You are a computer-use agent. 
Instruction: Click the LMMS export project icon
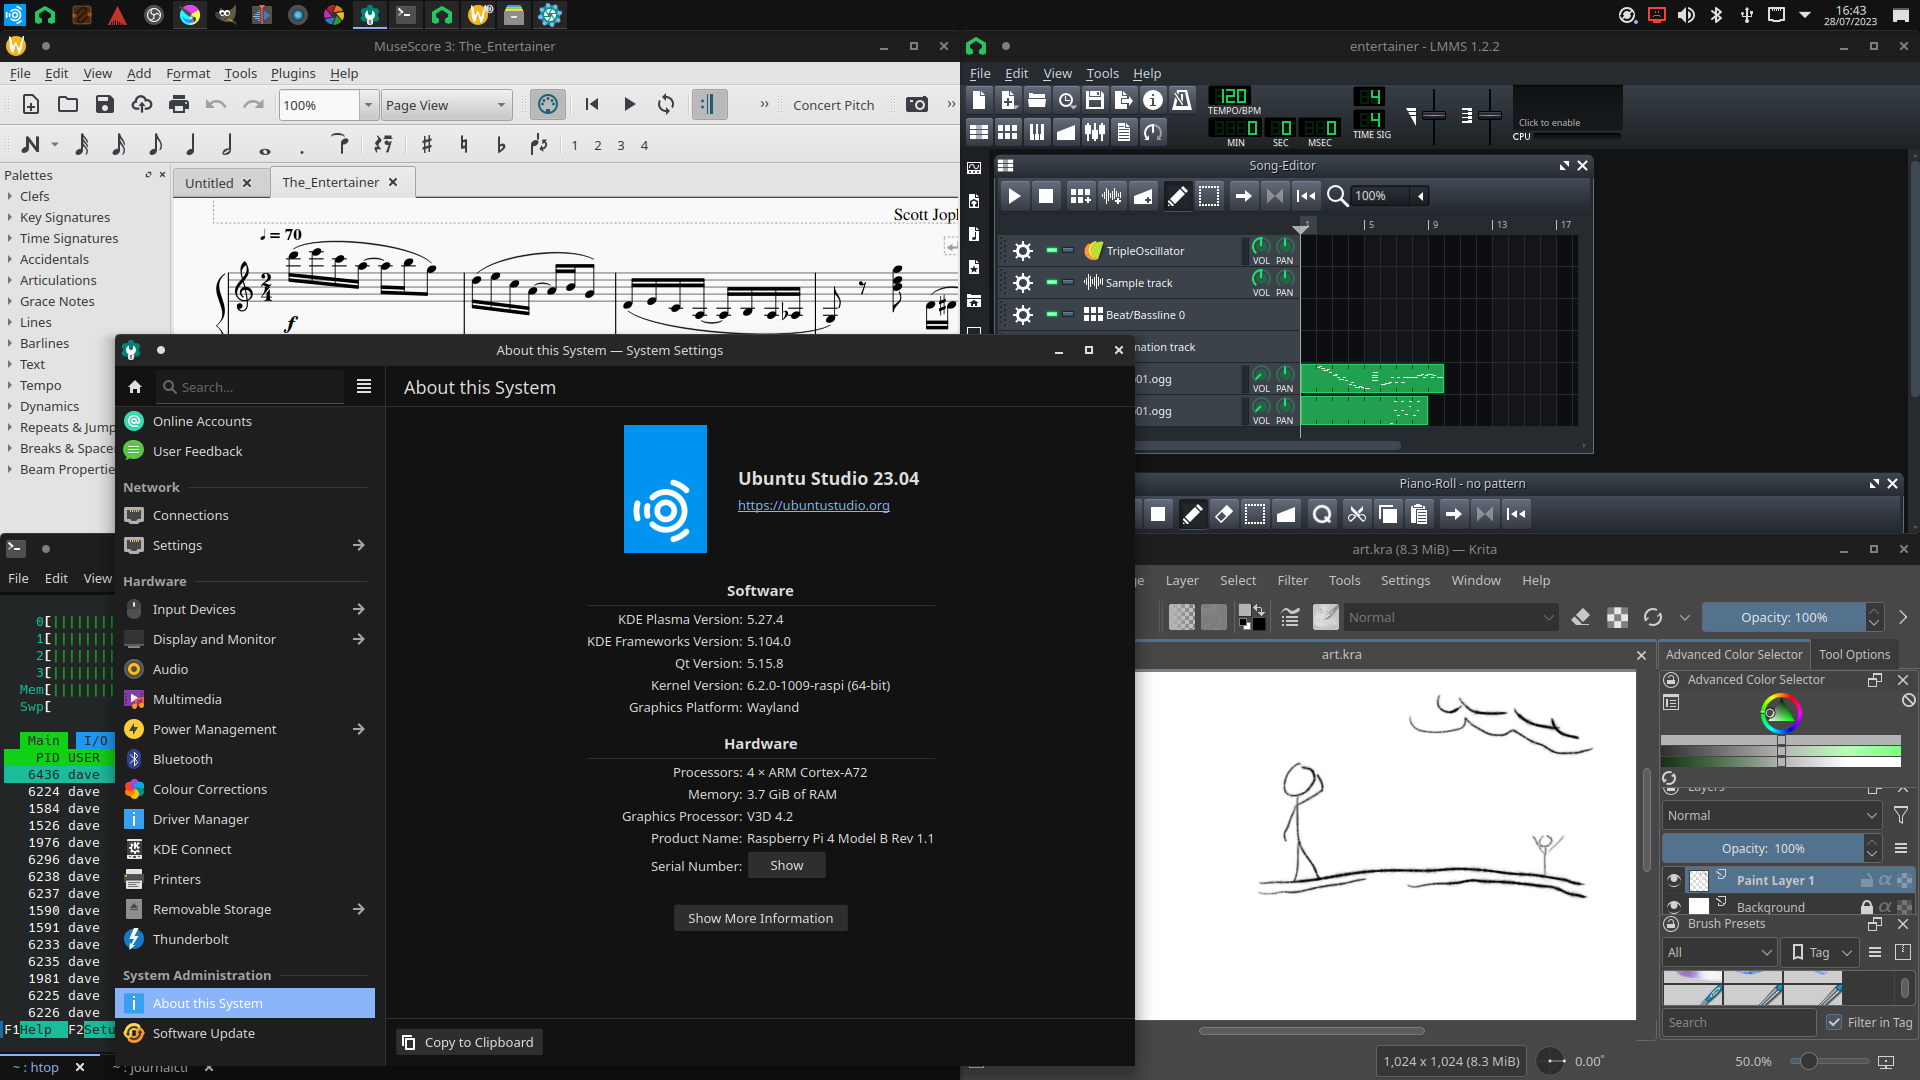click(x=1124, y=100)
